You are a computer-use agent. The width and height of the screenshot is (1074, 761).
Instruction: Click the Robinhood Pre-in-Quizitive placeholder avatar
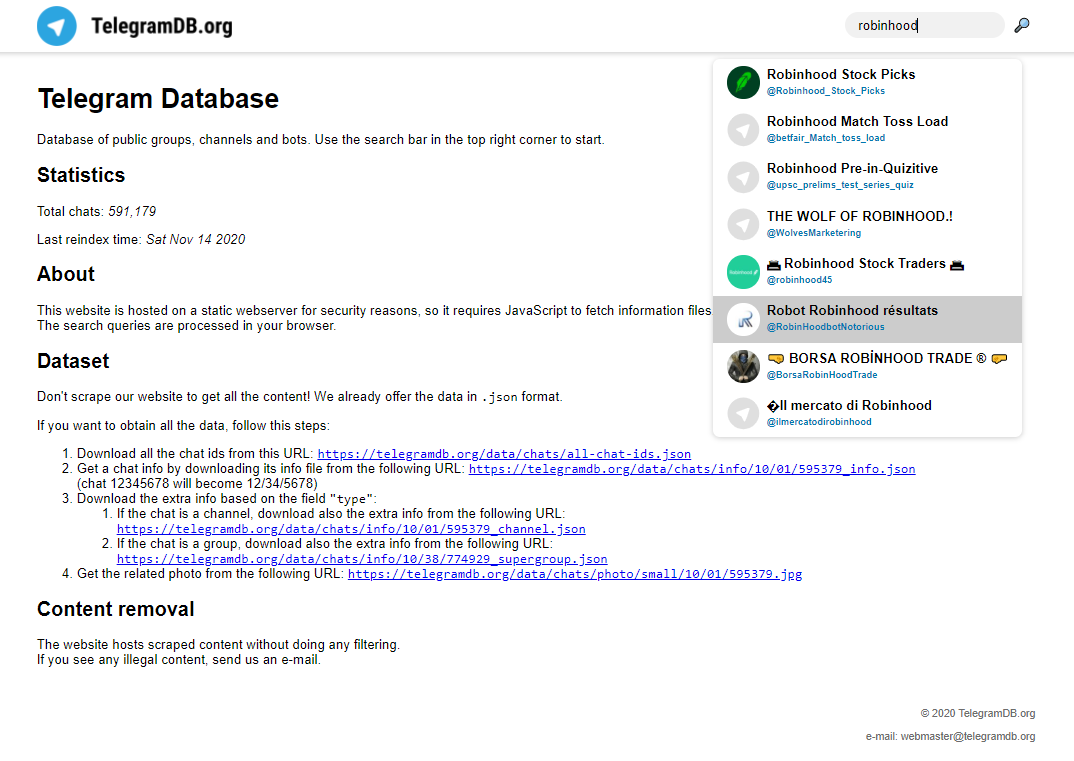[743, 177]
